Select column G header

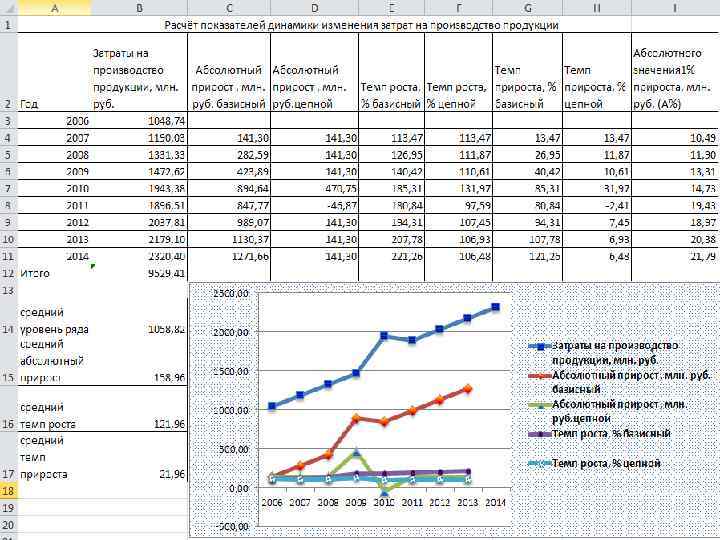(x=527, y=7)
